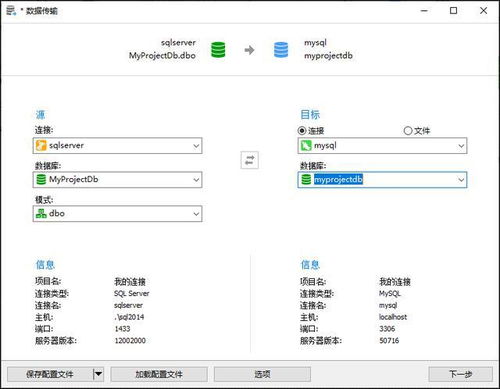Click the orange sqlserver connection icon
The image size is (500, 389).
[41, 145]
